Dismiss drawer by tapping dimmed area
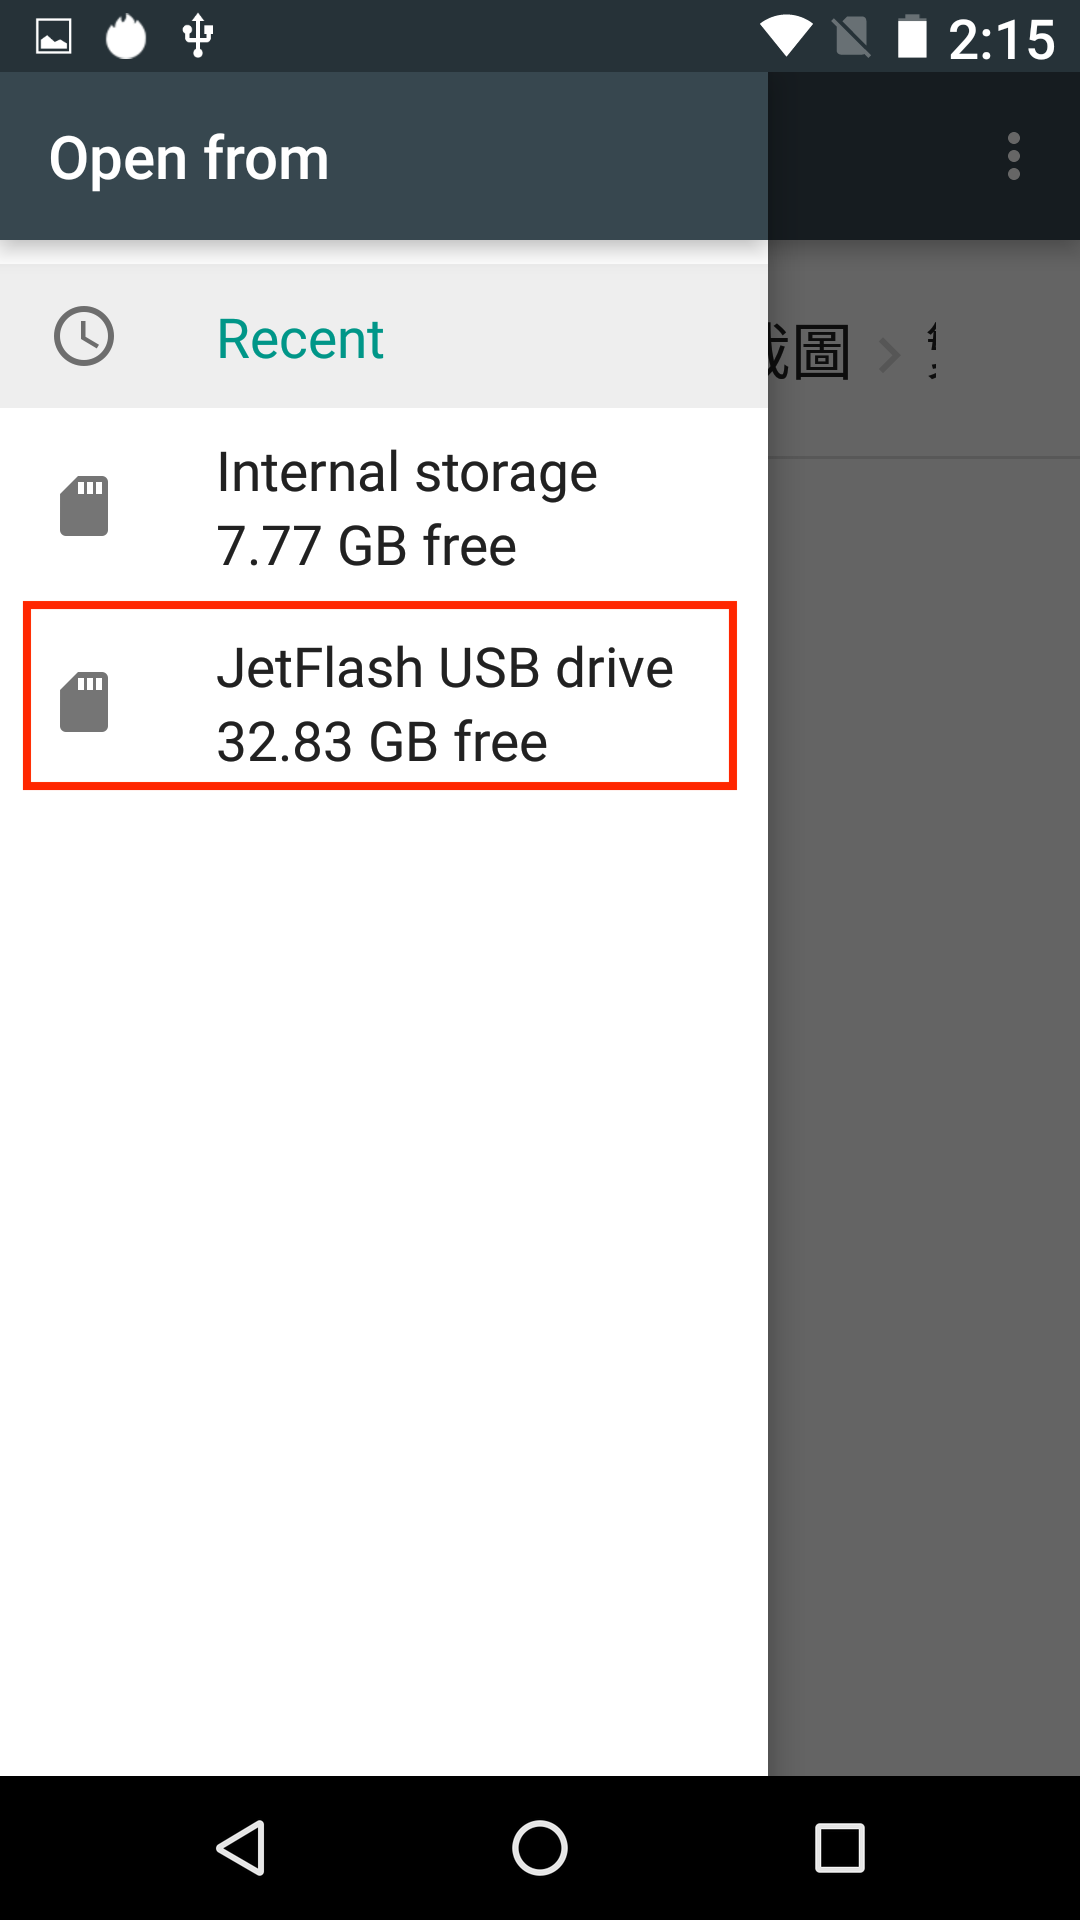Viewport: 1080px width, 1920px height. pos(924,1100)
